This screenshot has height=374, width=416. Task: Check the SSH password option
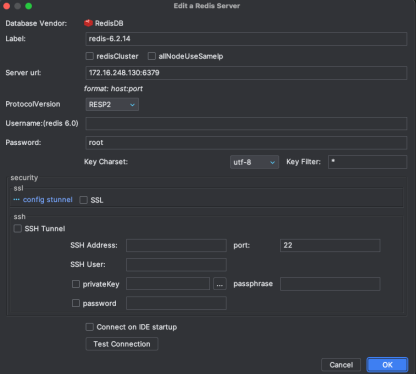[76, 303]
